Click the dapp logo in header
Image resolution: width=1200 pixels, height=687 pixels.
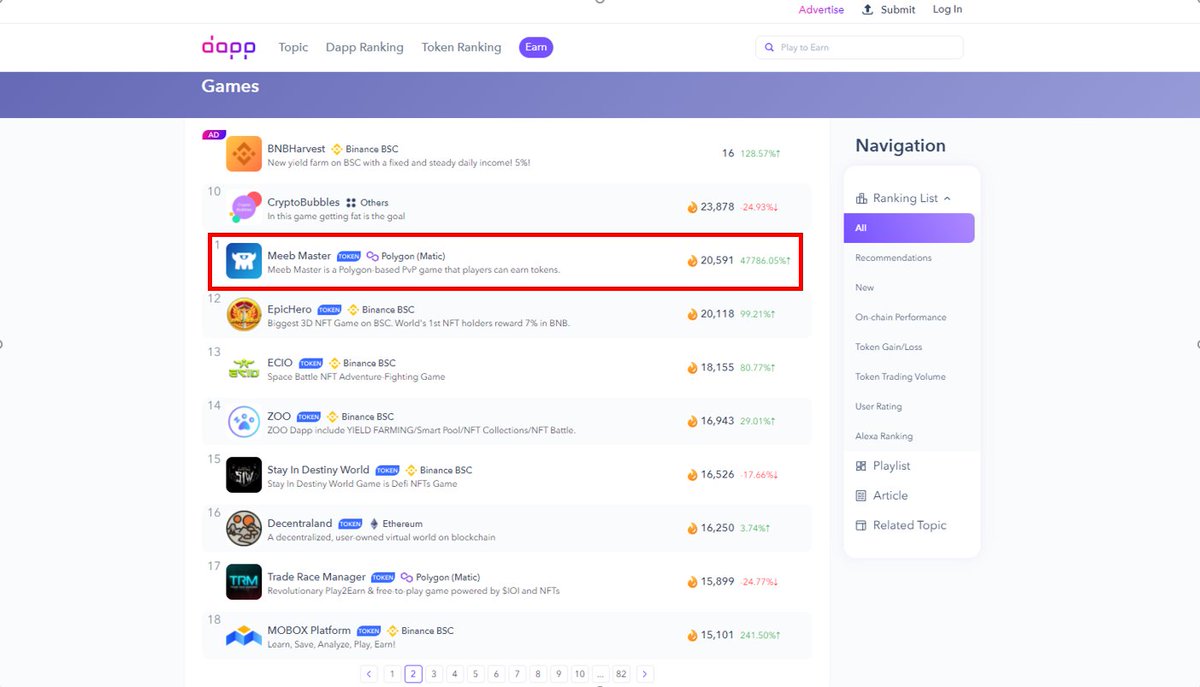(229, 47)
